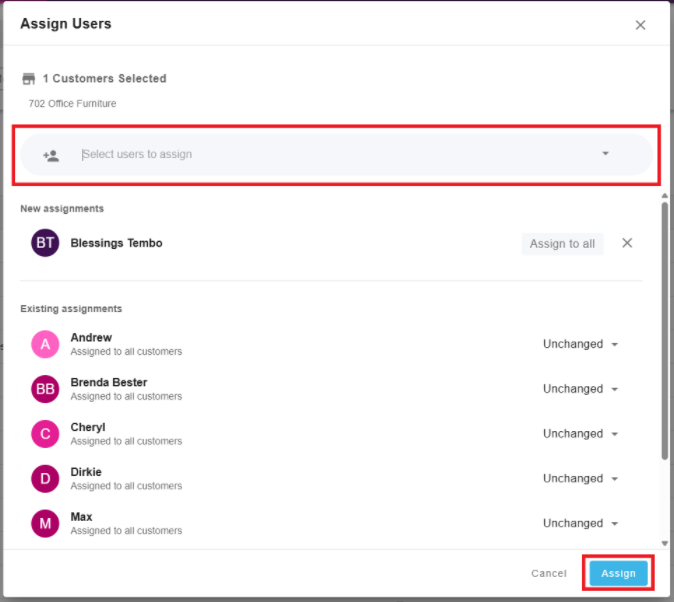Click Max's M avatar icon
This screenshot has height=602, width=674.
tap(45, 523)
